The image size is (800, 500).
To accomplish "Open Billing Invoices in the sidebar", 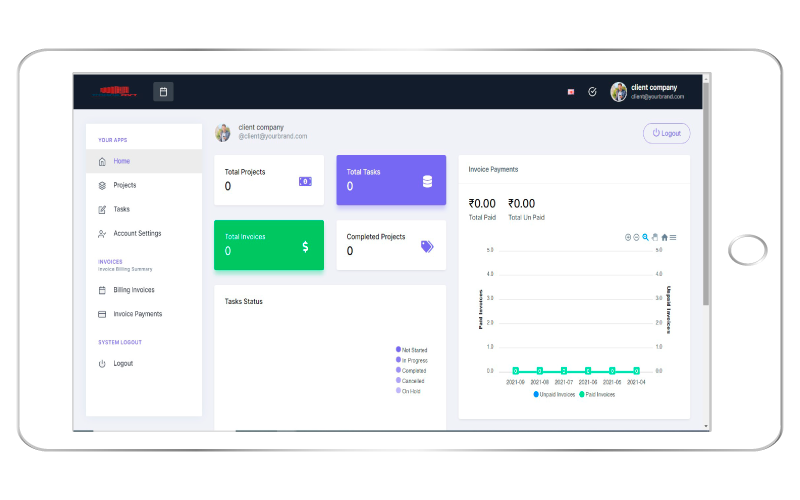I will pyautogui.click(x=133, y=290).
